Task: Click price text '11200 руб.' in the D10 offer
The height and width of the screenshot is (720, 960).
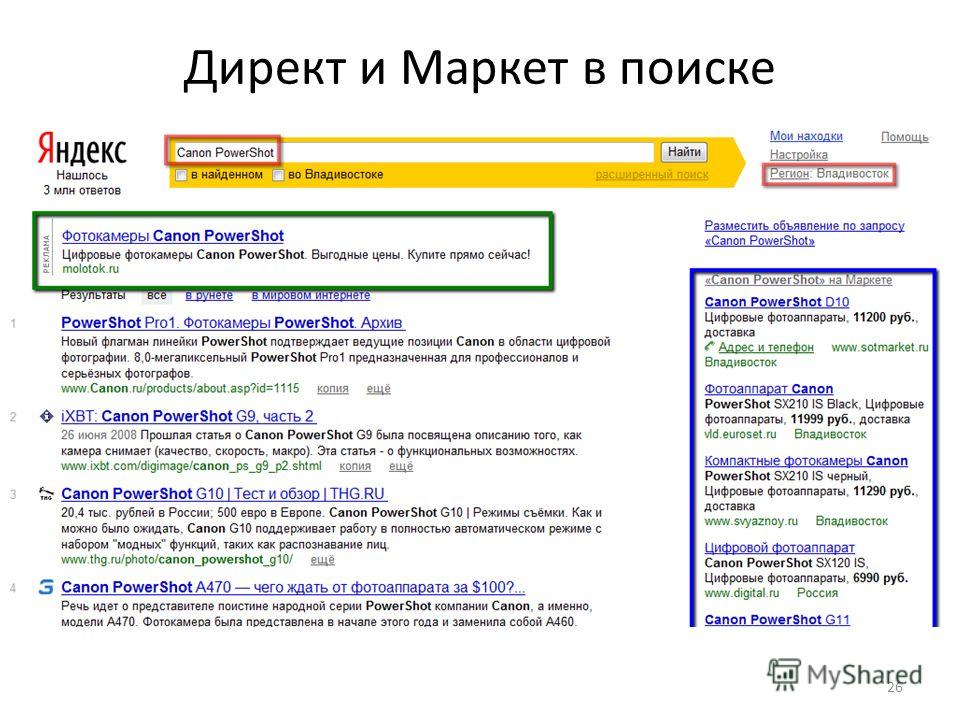Action: pyautogui.click(x=885, y=318)
